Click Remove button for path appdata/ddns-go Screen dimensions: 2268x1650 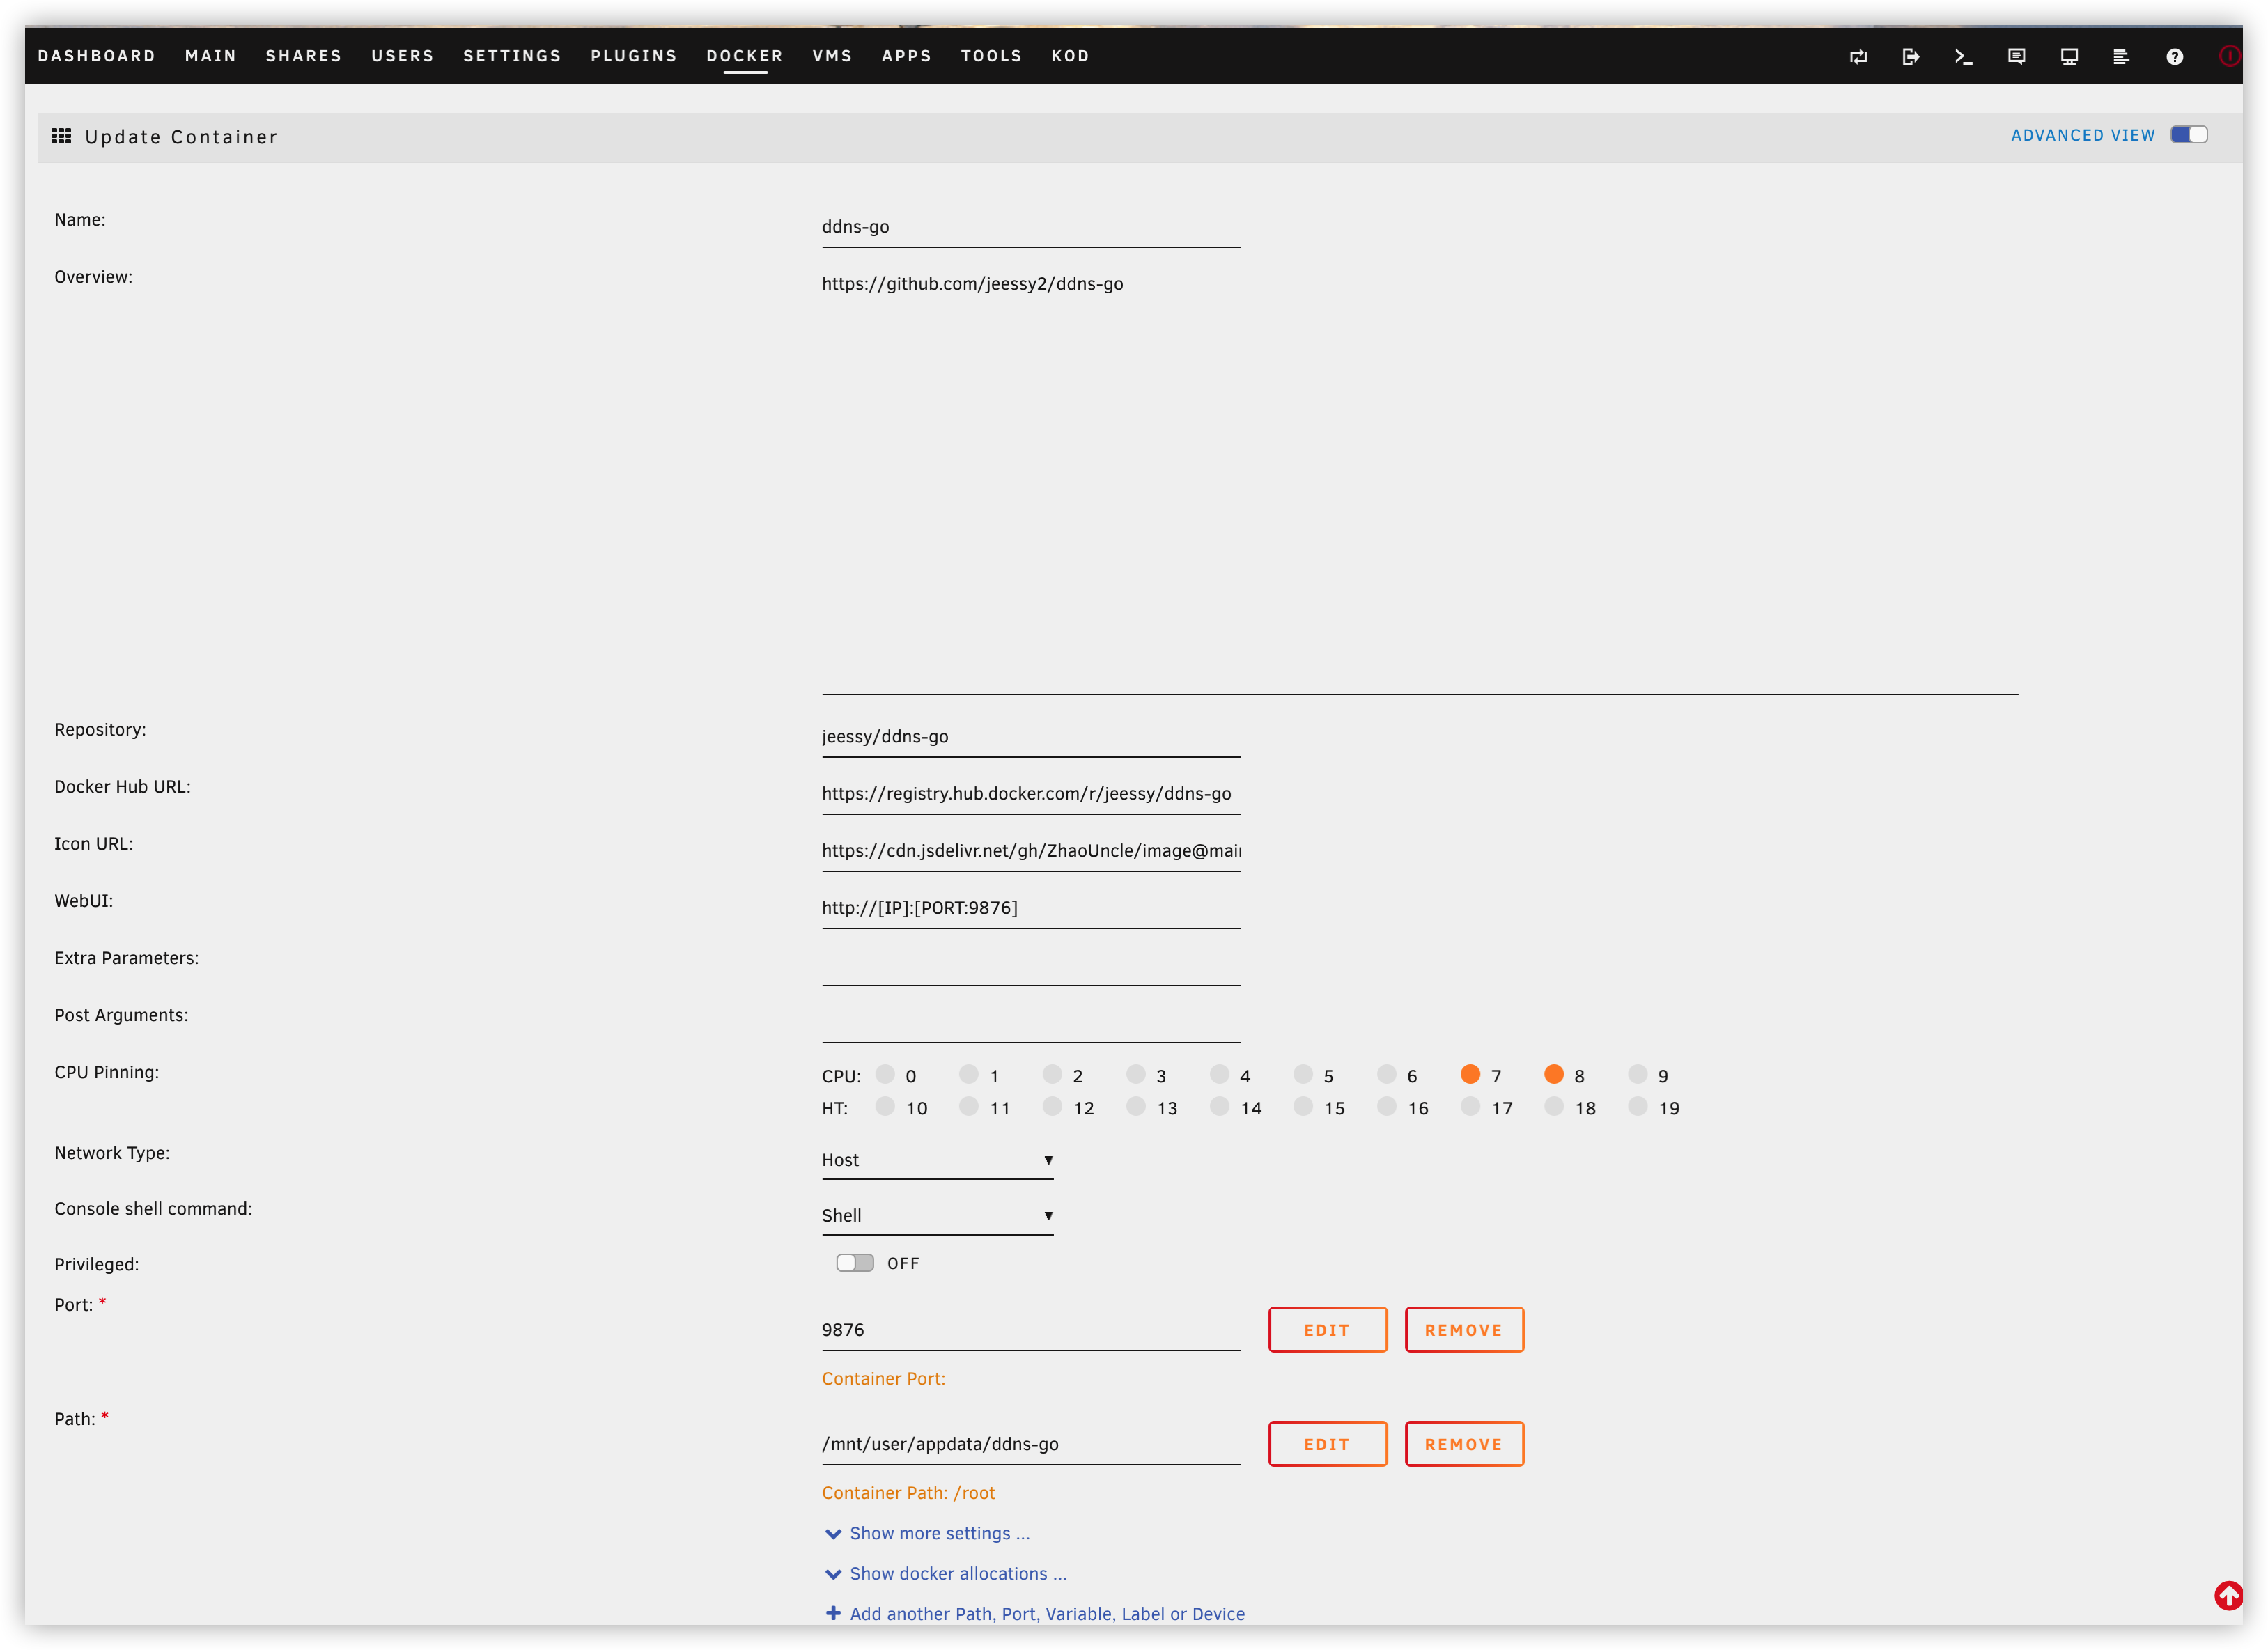click(x=1463, y=1444)
